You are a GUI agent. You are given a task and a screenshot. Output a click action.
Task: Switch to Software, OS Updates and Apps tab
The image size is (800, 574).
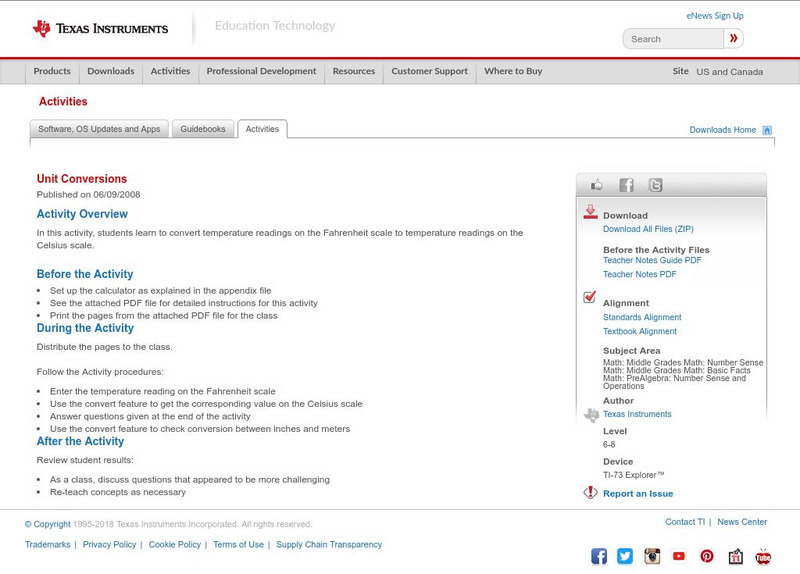tap(99, 129)
